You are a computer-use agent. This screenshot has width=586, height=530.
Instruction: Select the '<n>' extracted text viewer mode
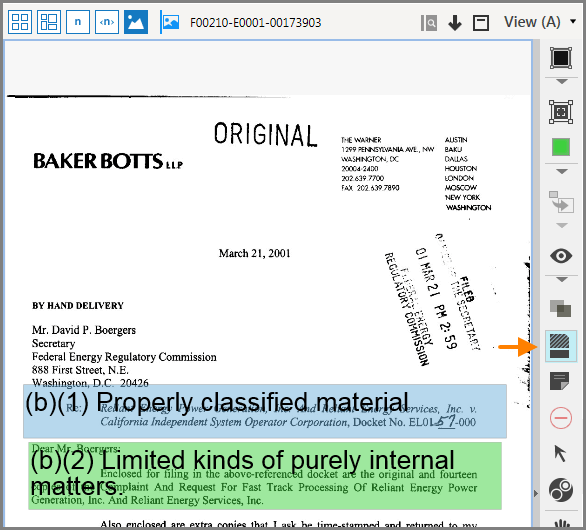(x=107, y=22)
